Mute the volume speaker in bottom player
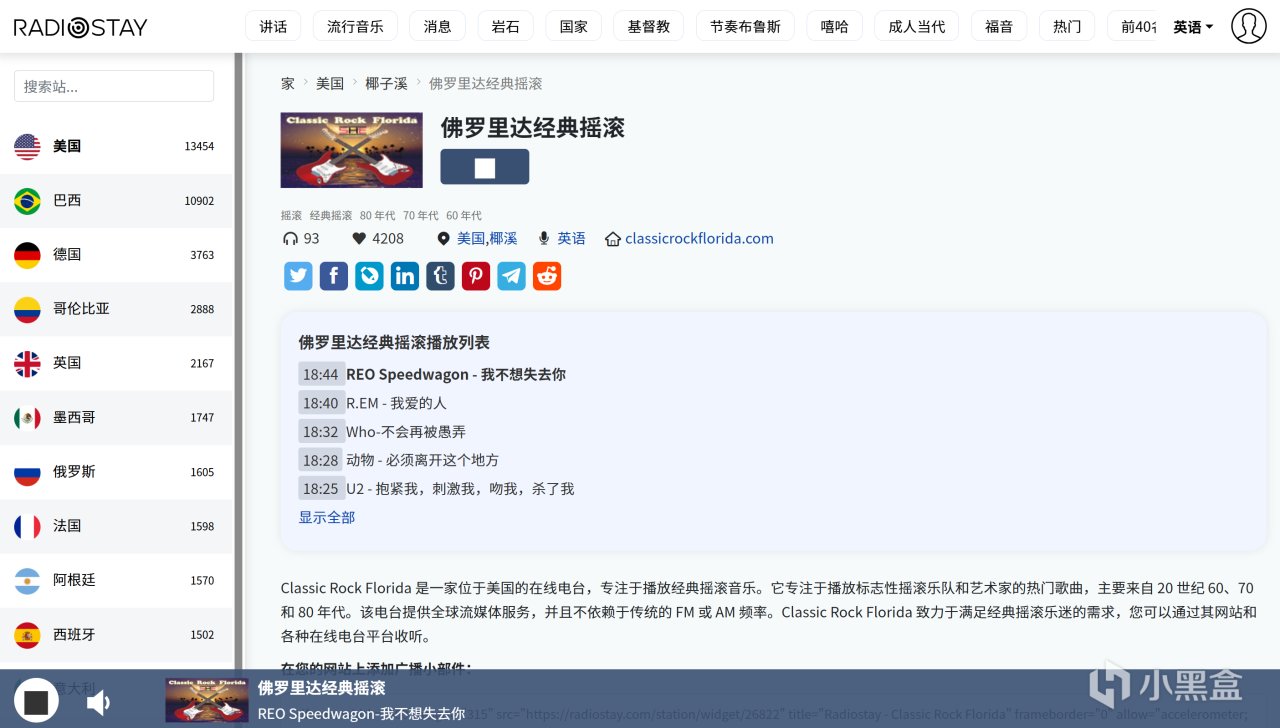The height and width of the screenshot is (728, 1280). coord(98,703)
